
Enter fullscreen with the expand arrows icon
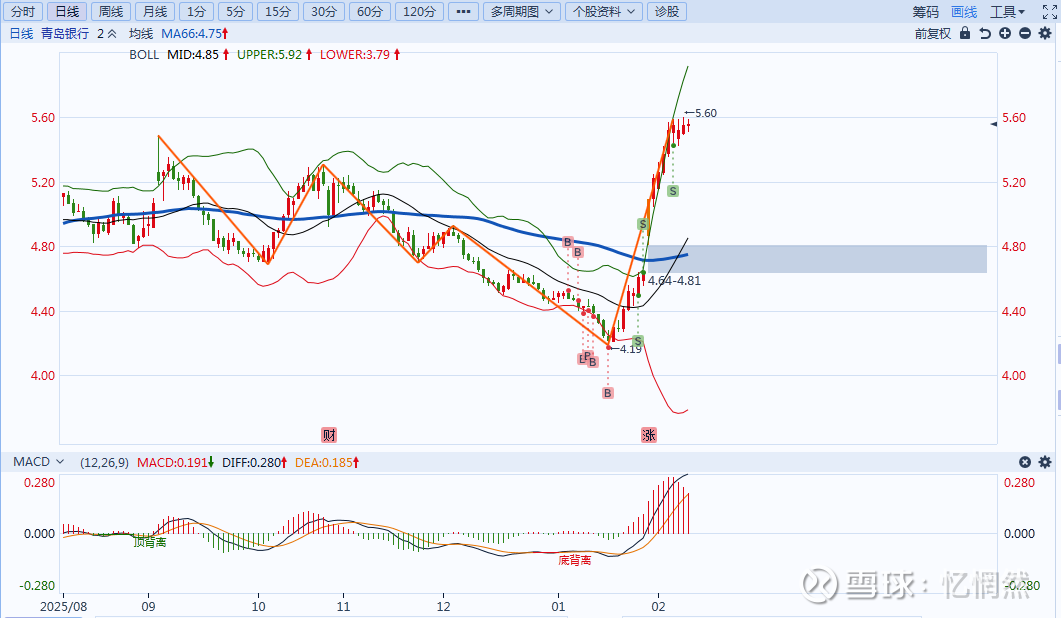(1049, 12)
